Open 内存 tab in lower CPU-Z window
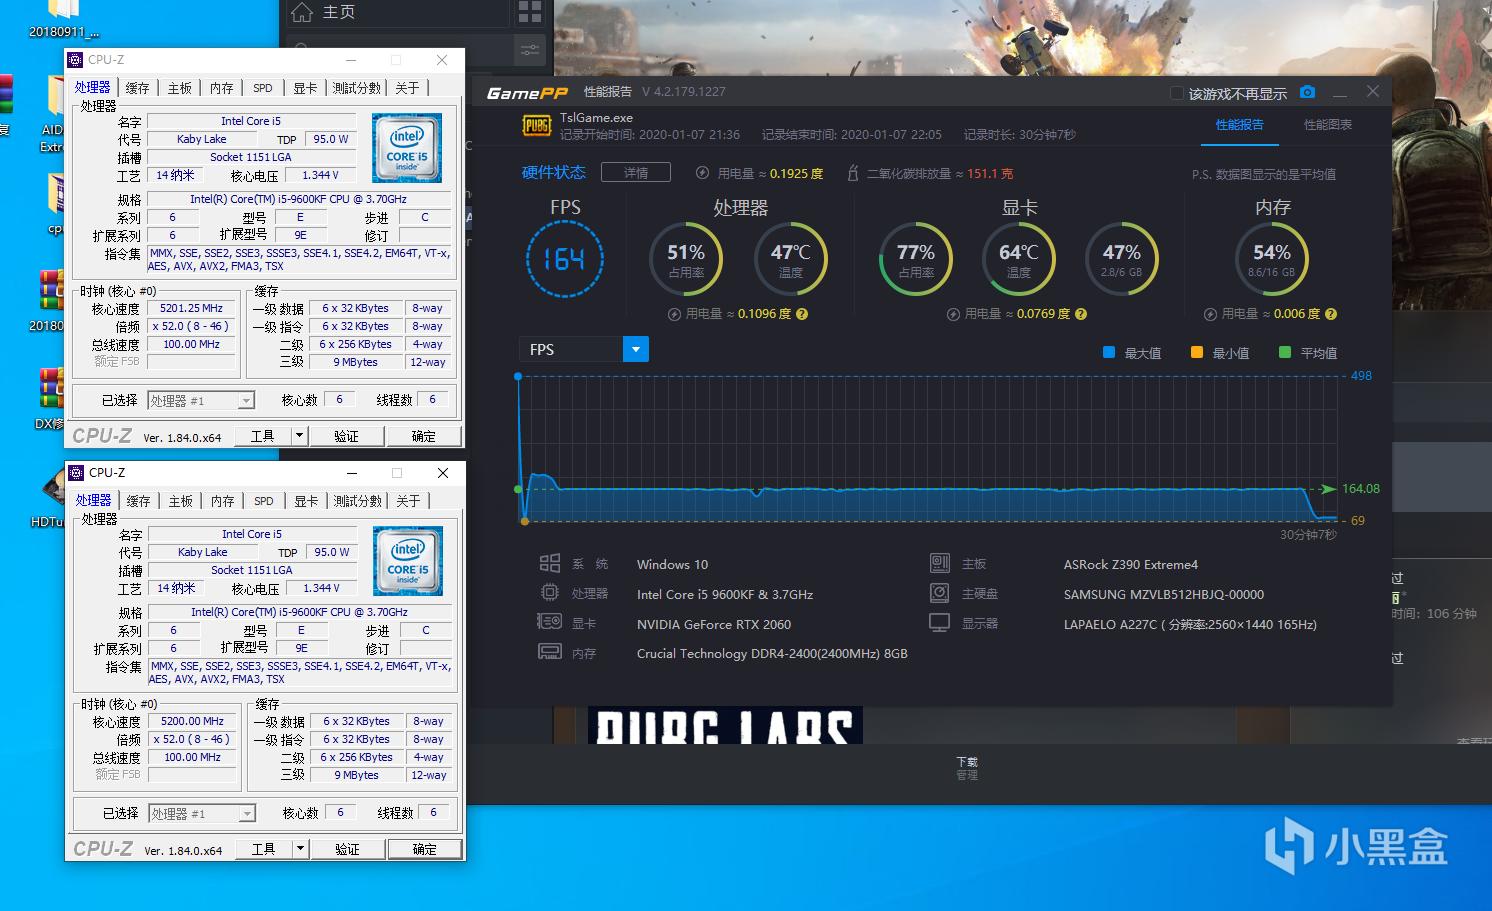Screen dimensions: 1492x911 click(223, 501)
